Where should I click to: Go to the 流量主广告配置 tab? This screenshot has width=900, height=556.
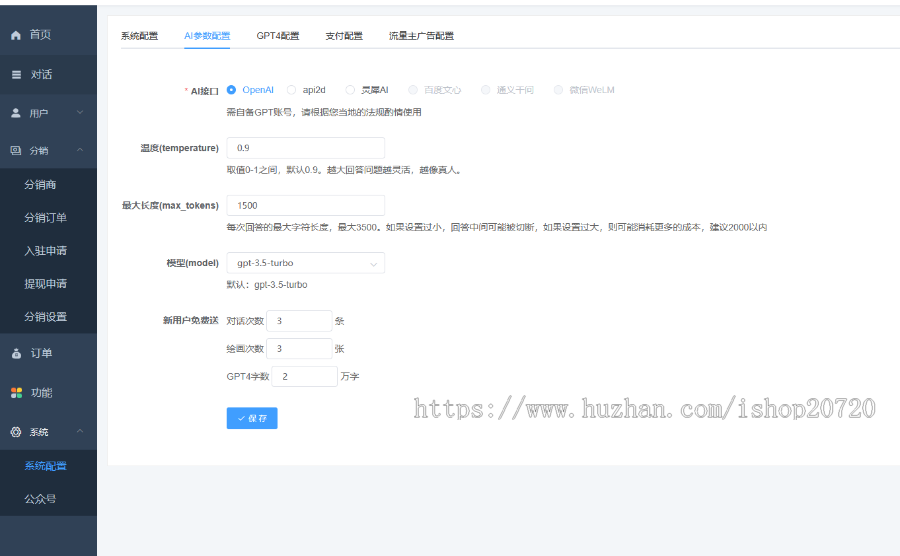click(421, 36)
